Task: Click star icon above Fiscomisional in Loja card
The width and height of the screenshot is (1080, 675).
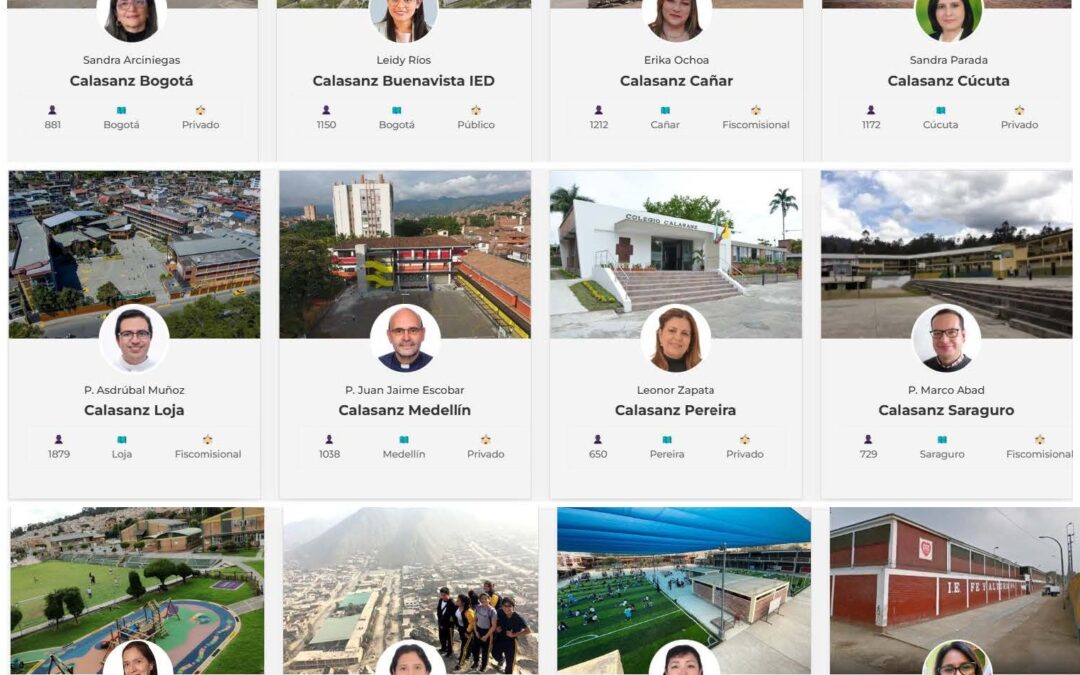Action: (207, 439)
